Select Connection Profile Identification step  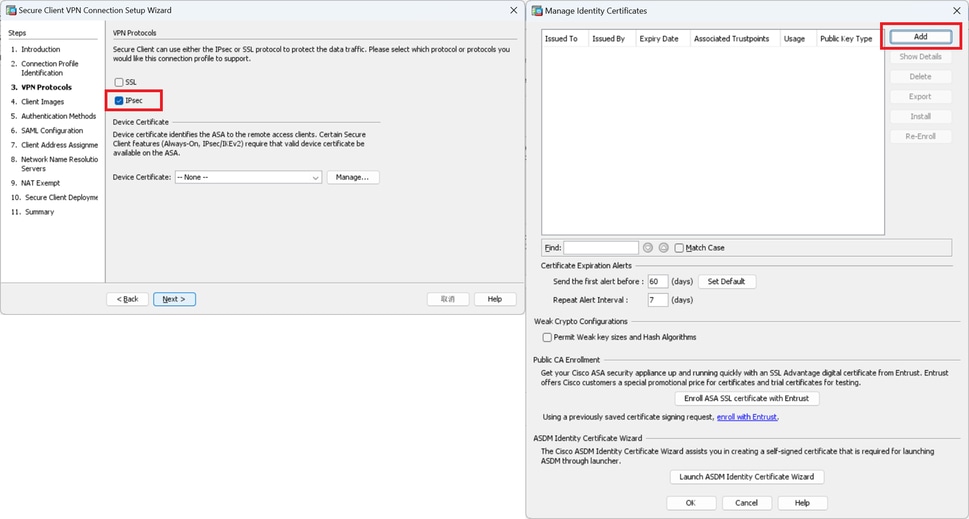(x=49, y=68)
